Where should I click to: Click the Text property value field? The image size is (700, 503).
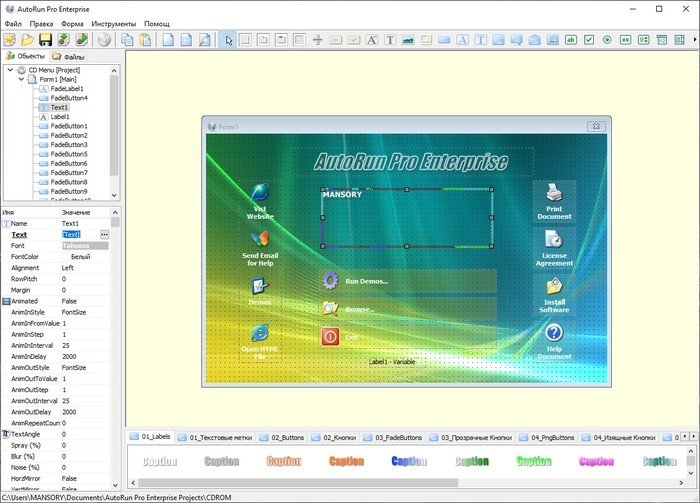click(x=80, y=235)
